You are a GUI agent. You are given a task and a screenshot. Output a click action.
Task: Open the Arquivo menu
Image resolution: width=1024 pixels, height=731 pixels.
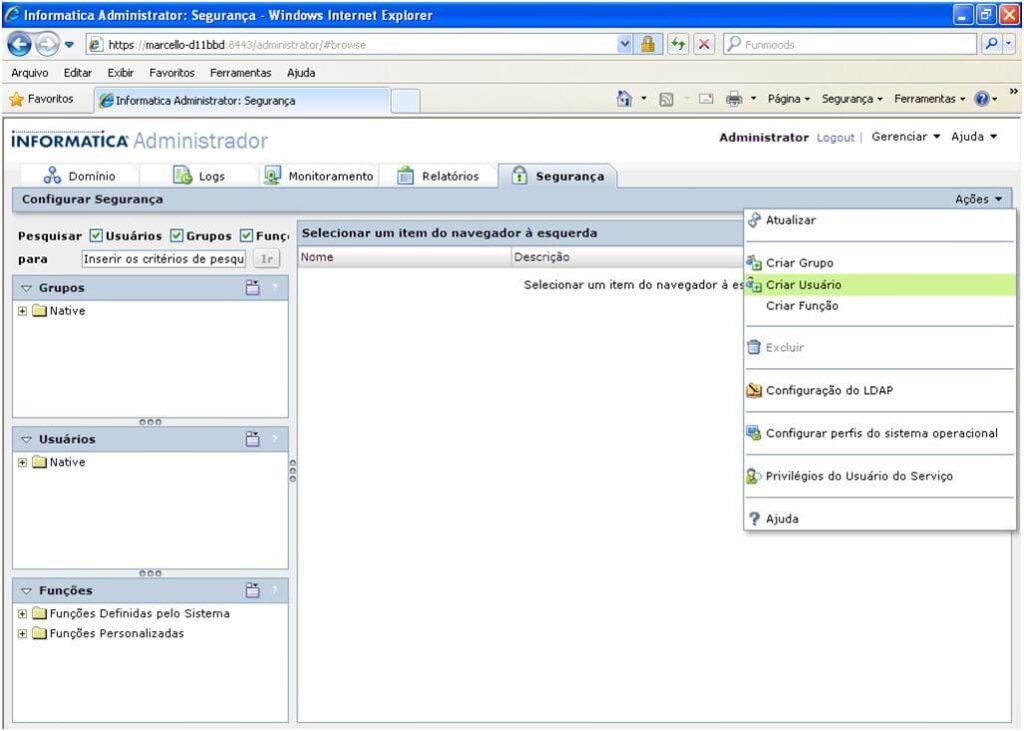(x=29, y=73)
